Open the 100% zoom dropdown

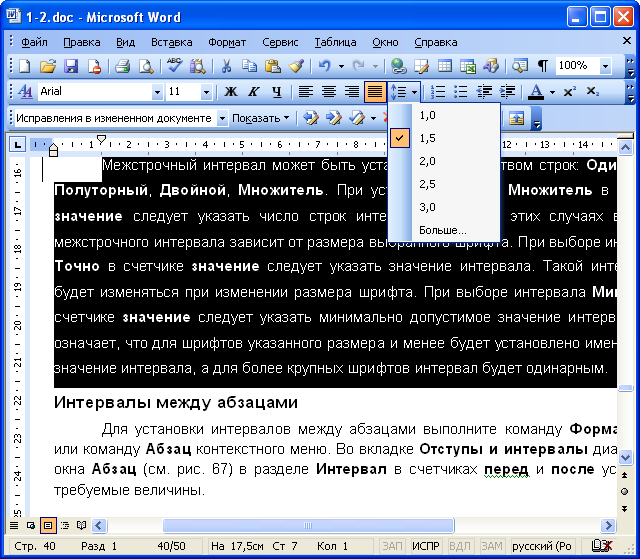[x=606, y=66]
